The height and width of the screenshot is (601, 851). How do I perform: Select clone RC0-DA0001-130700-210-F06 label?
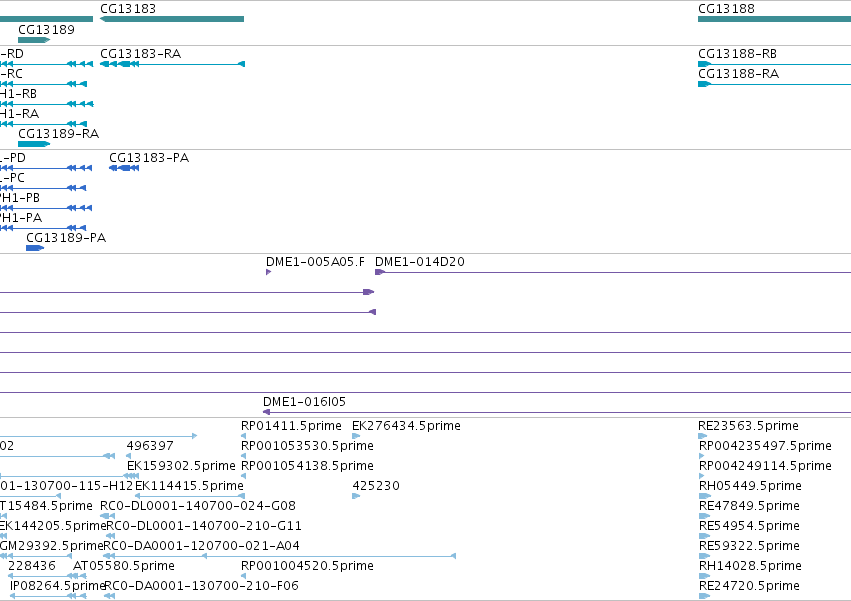201,586
